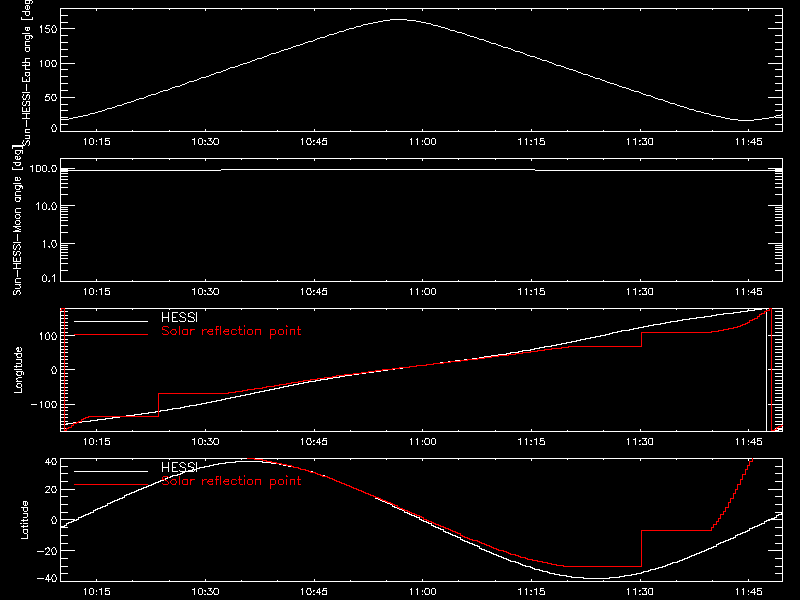This screenshot has width=800, height=600.
Task: Click the Longitude axis title
Action: click(18, 370)
